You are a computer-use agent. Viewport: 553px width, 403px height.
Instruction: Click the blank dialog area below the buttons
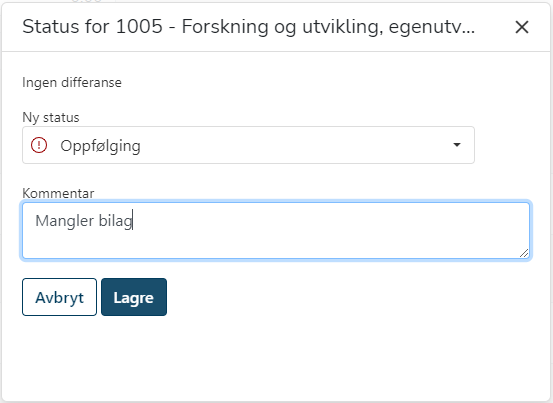tap(276, 358)
